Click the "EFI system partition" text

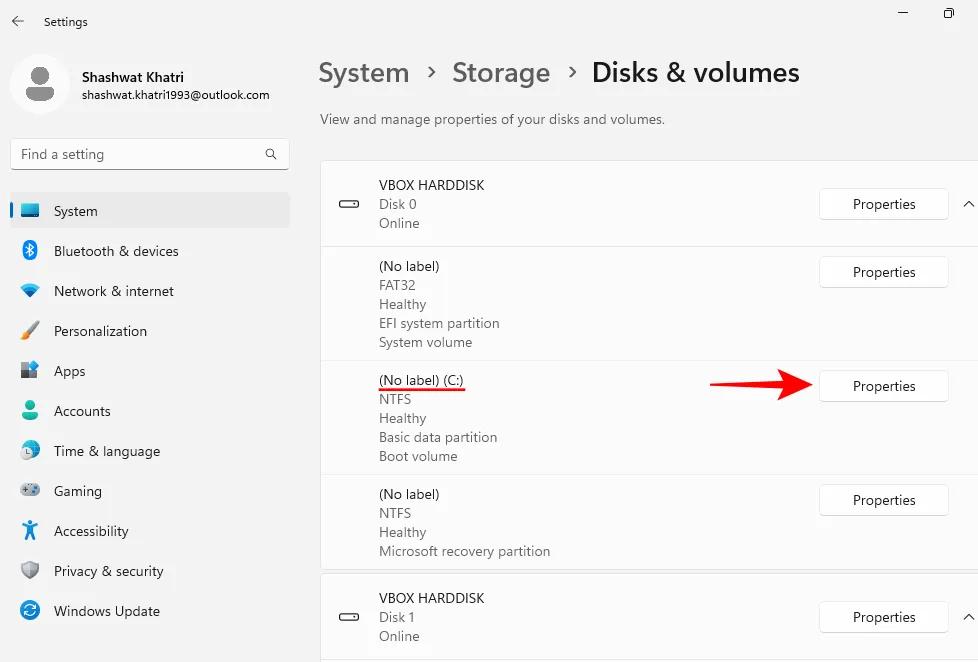(x=439, y=323)
